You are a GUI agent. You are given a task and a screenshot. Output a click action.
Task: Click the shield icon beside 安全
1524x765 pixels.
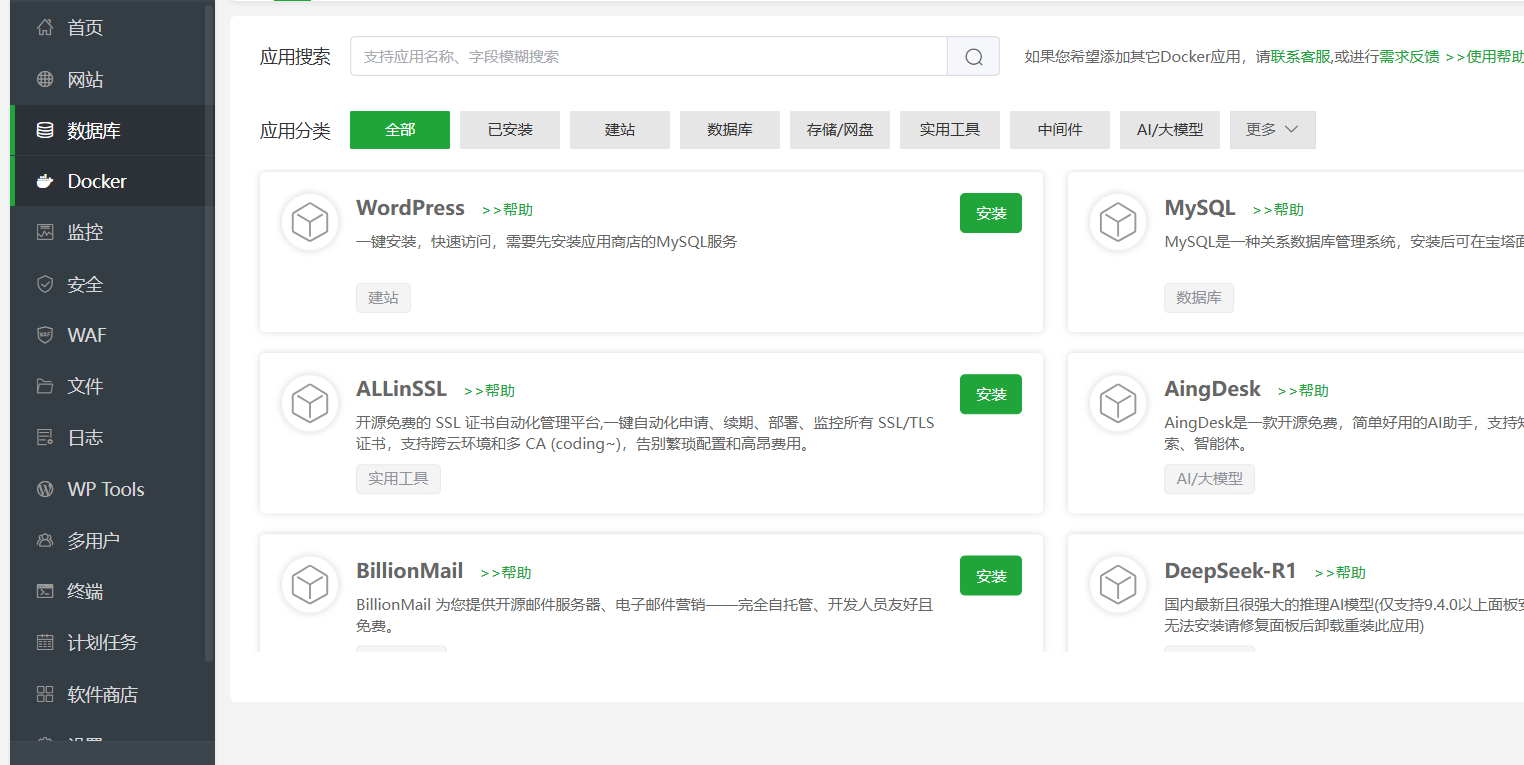(x=45, y=284)
